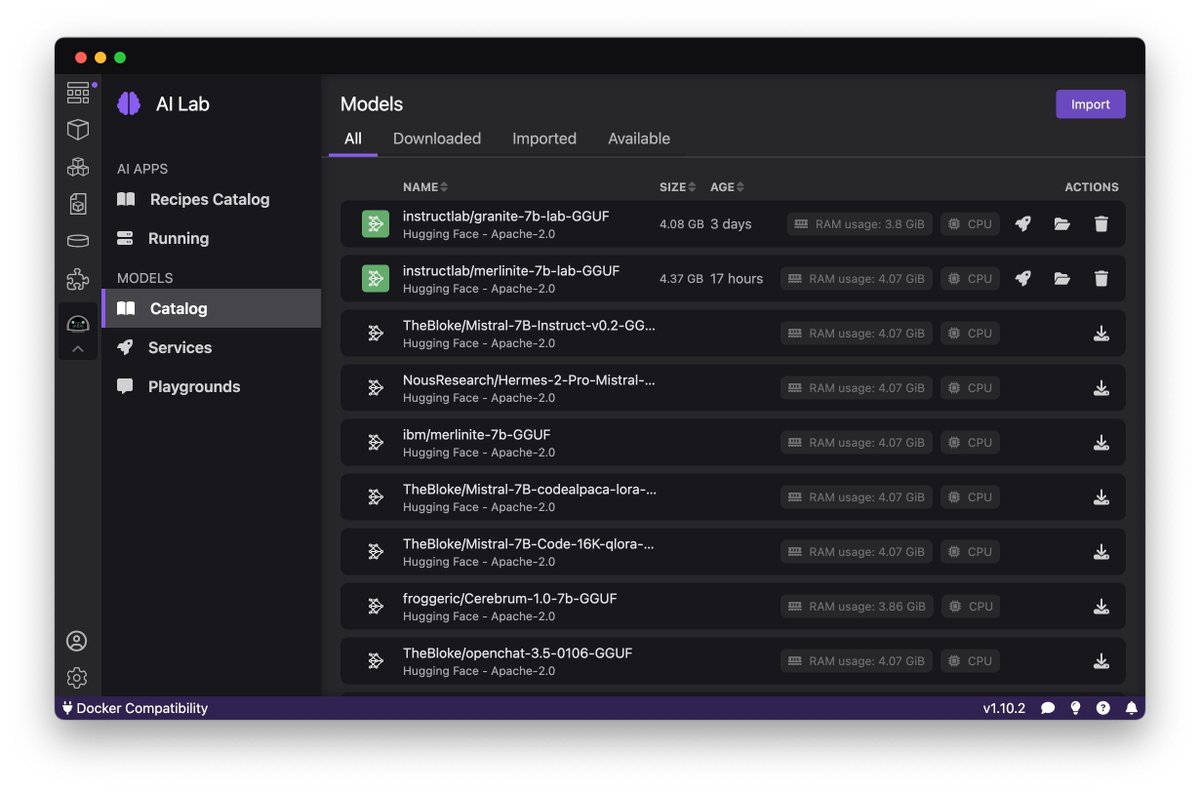Viewport: 1200px width, 792px height.
Task: Download froggeric/Cerebrum-1.0-7b-GGUF model
Action: [1101, 606]
